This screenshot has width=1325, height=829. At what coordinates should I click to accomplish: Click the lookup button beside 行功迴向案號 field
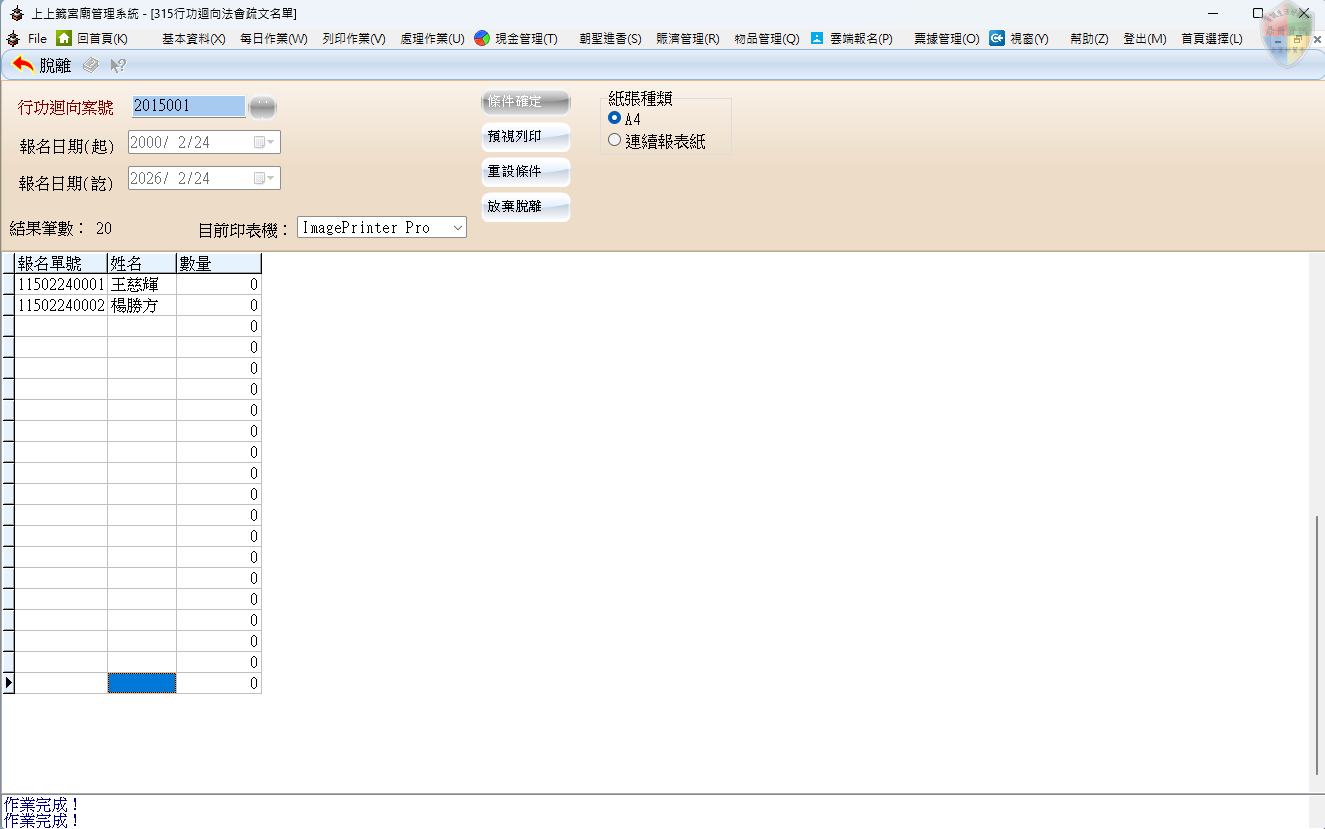tap(262, 107)
